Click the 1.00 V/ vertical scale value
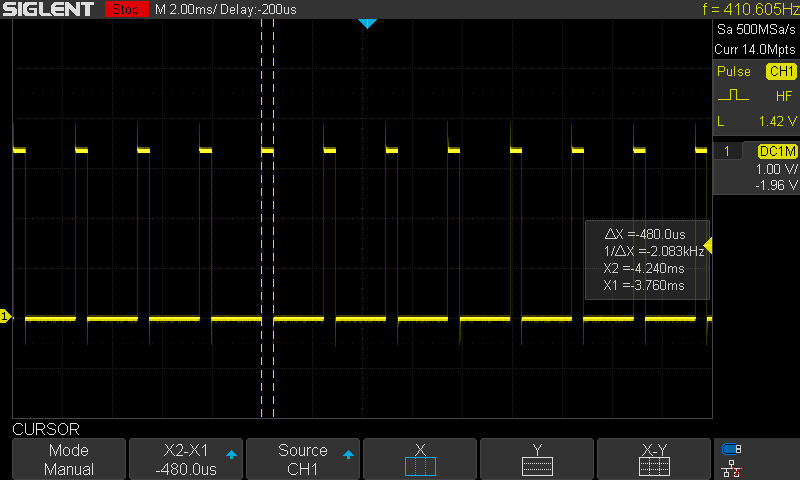The height and width of the screenshot is (480, 800). click(x=777, y=169)
